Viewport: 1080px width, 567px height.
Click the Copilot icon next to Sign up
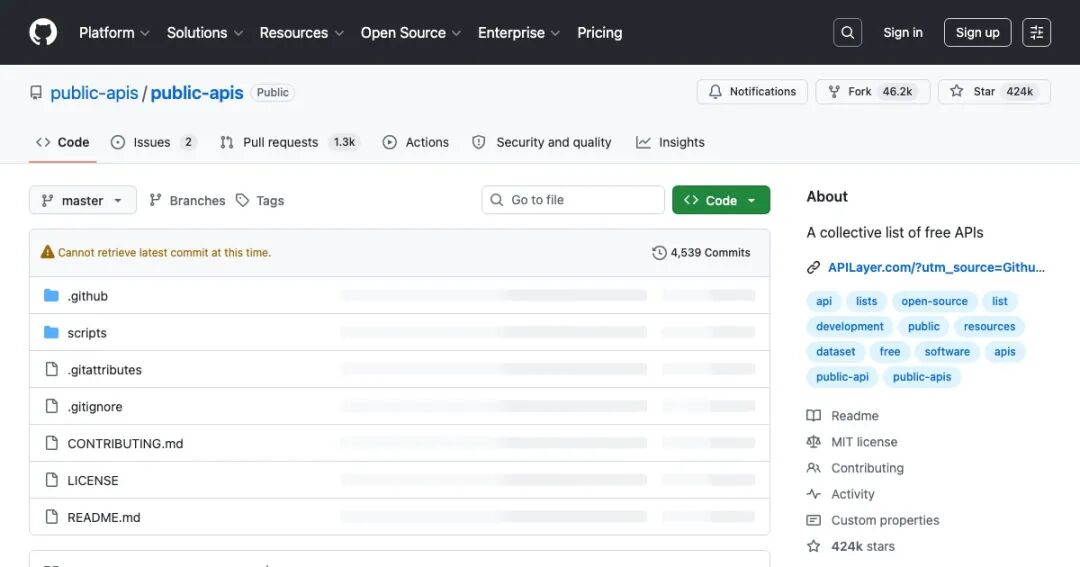pyautogui.click(x=1037, y=33)
